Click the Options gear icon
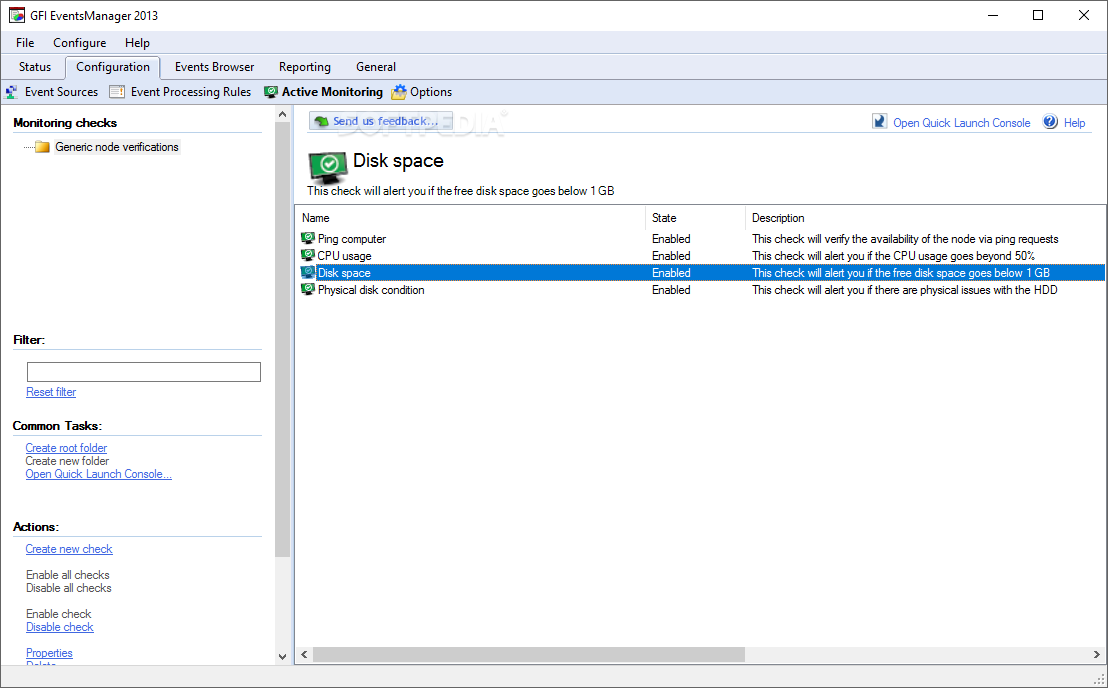The width and height of the screenshot is (1108, 688). click(x=399, y=92)
